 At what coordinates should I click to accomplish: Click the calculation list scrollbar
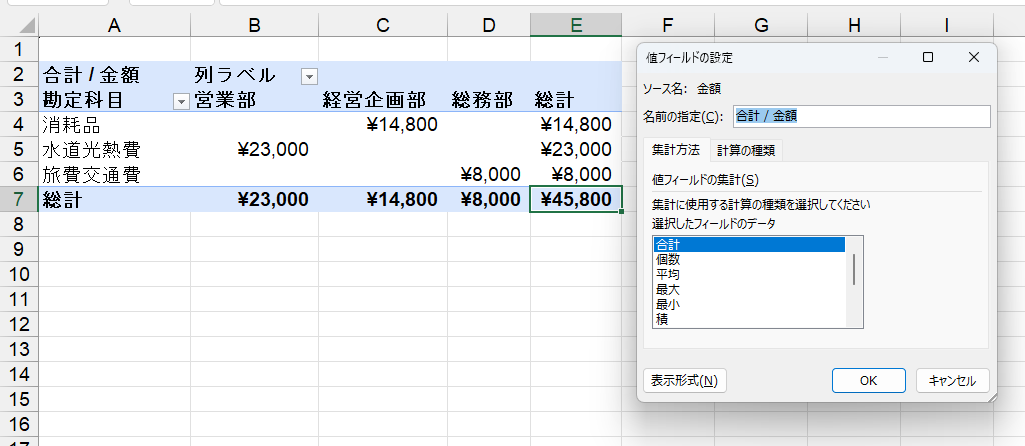854,270
